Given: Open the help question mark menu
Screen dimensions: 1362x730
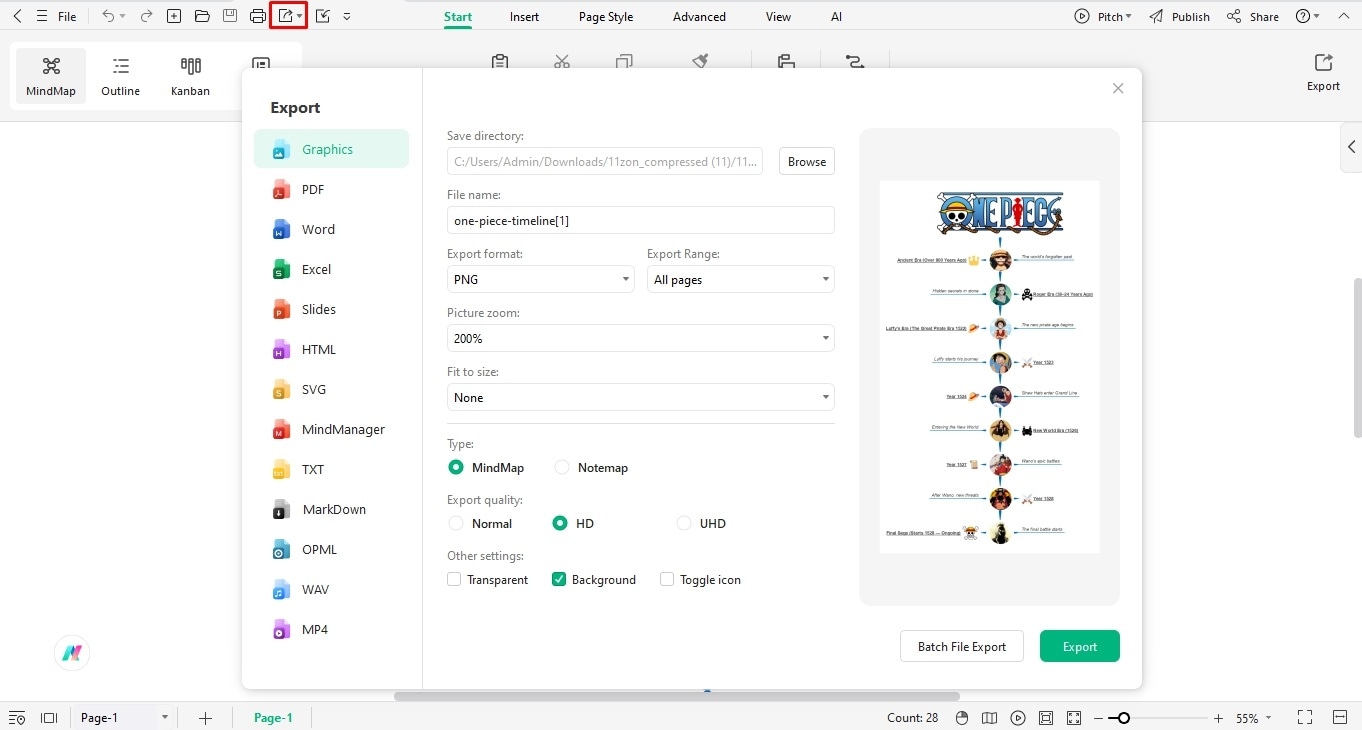Looking at the screenshot, I should click(x=1307, y=16).
